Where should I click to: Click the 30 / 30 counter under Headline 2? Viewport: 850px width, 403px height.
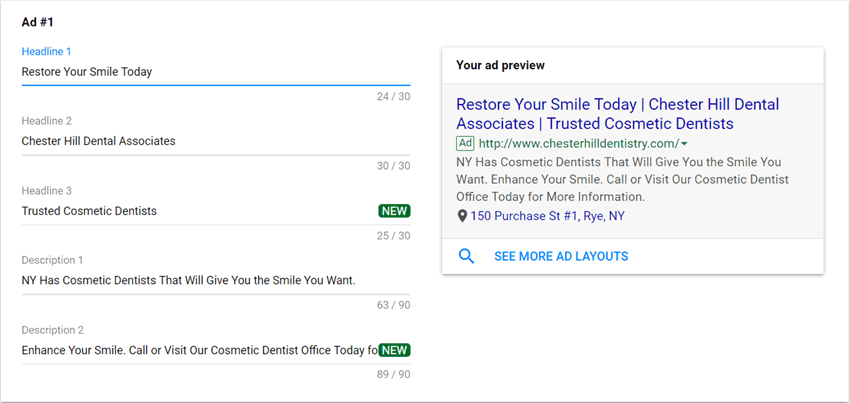pos(394,166)
